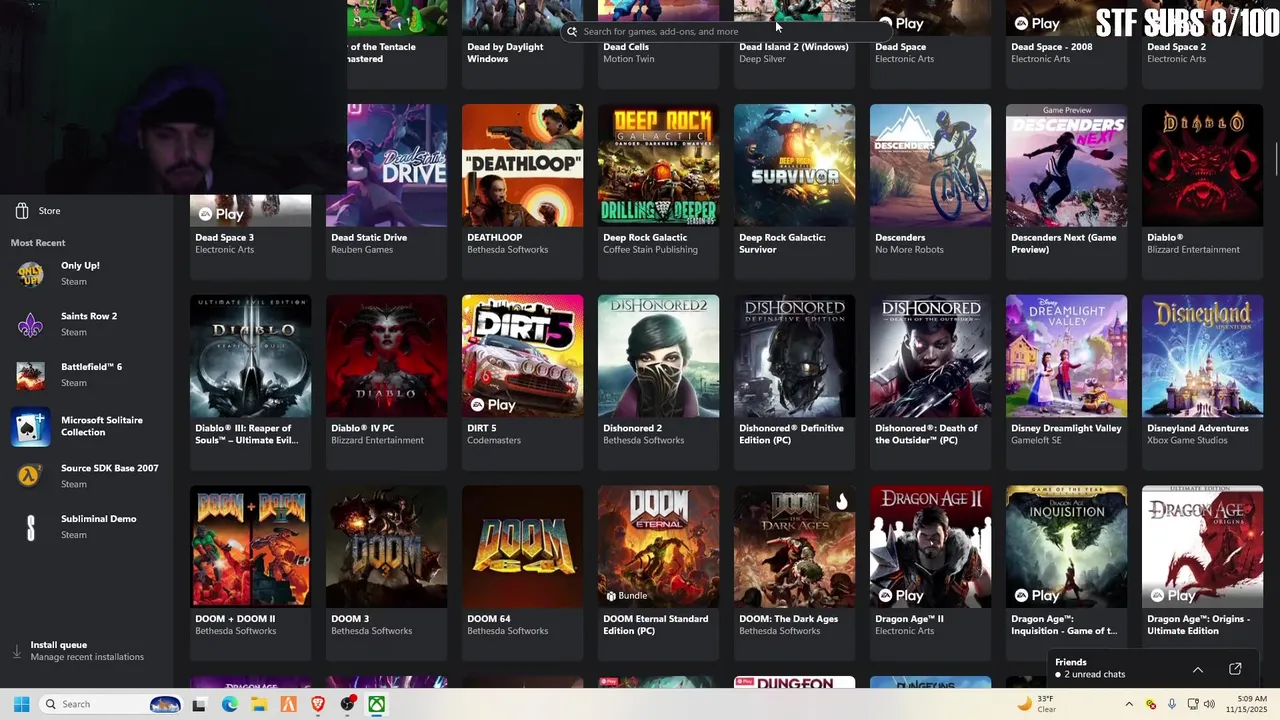Switch to Xbox app taskbar icon
This screenshot has height=720, width=1280.
pyautogui.click(x=377, y=704)
